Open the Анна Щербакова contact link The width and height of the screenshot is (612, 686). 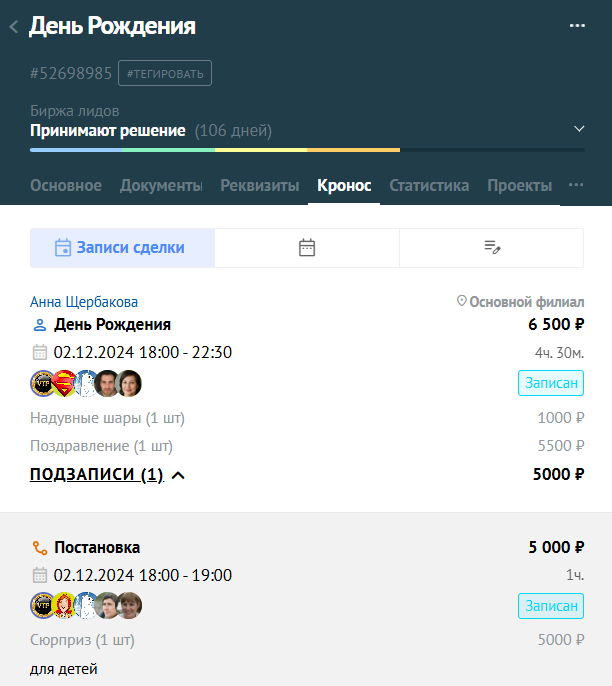[84, 302]
